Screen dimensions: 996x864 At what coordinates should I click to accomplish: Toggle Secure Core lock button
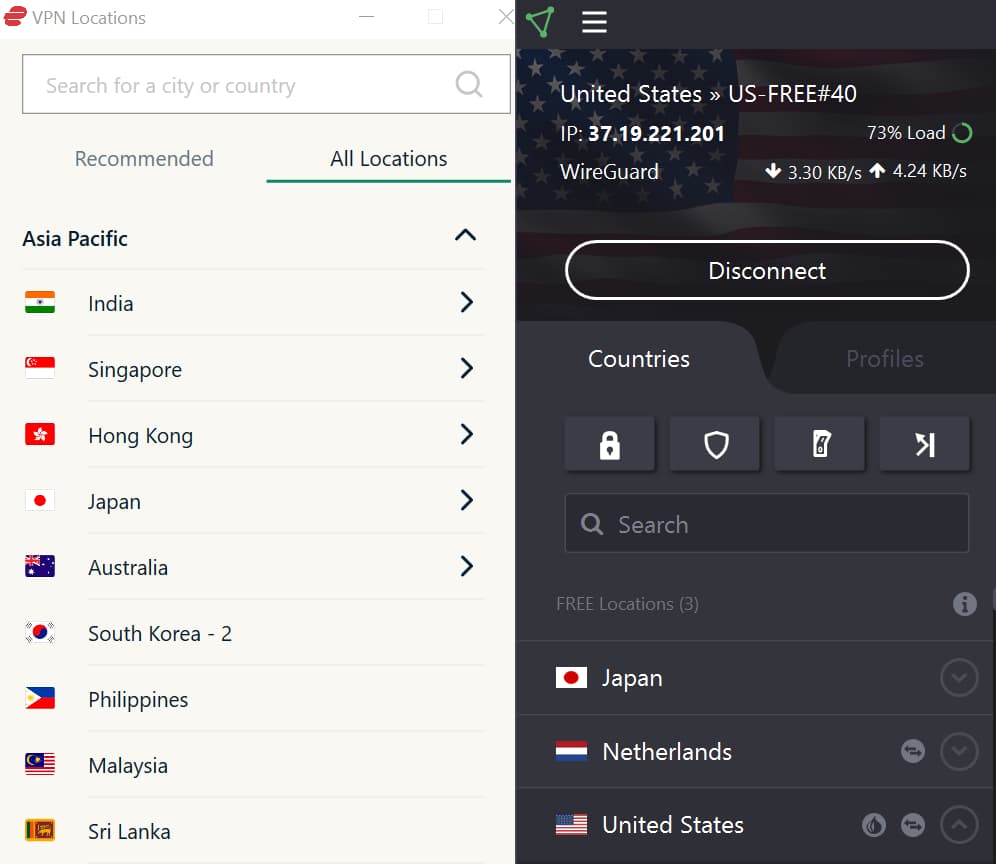coord(610,444)
